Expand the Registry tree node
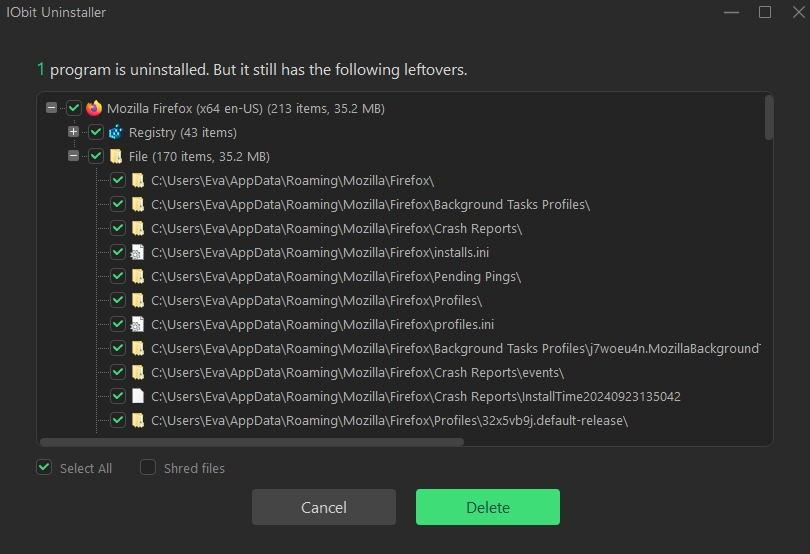 point(73,132)
